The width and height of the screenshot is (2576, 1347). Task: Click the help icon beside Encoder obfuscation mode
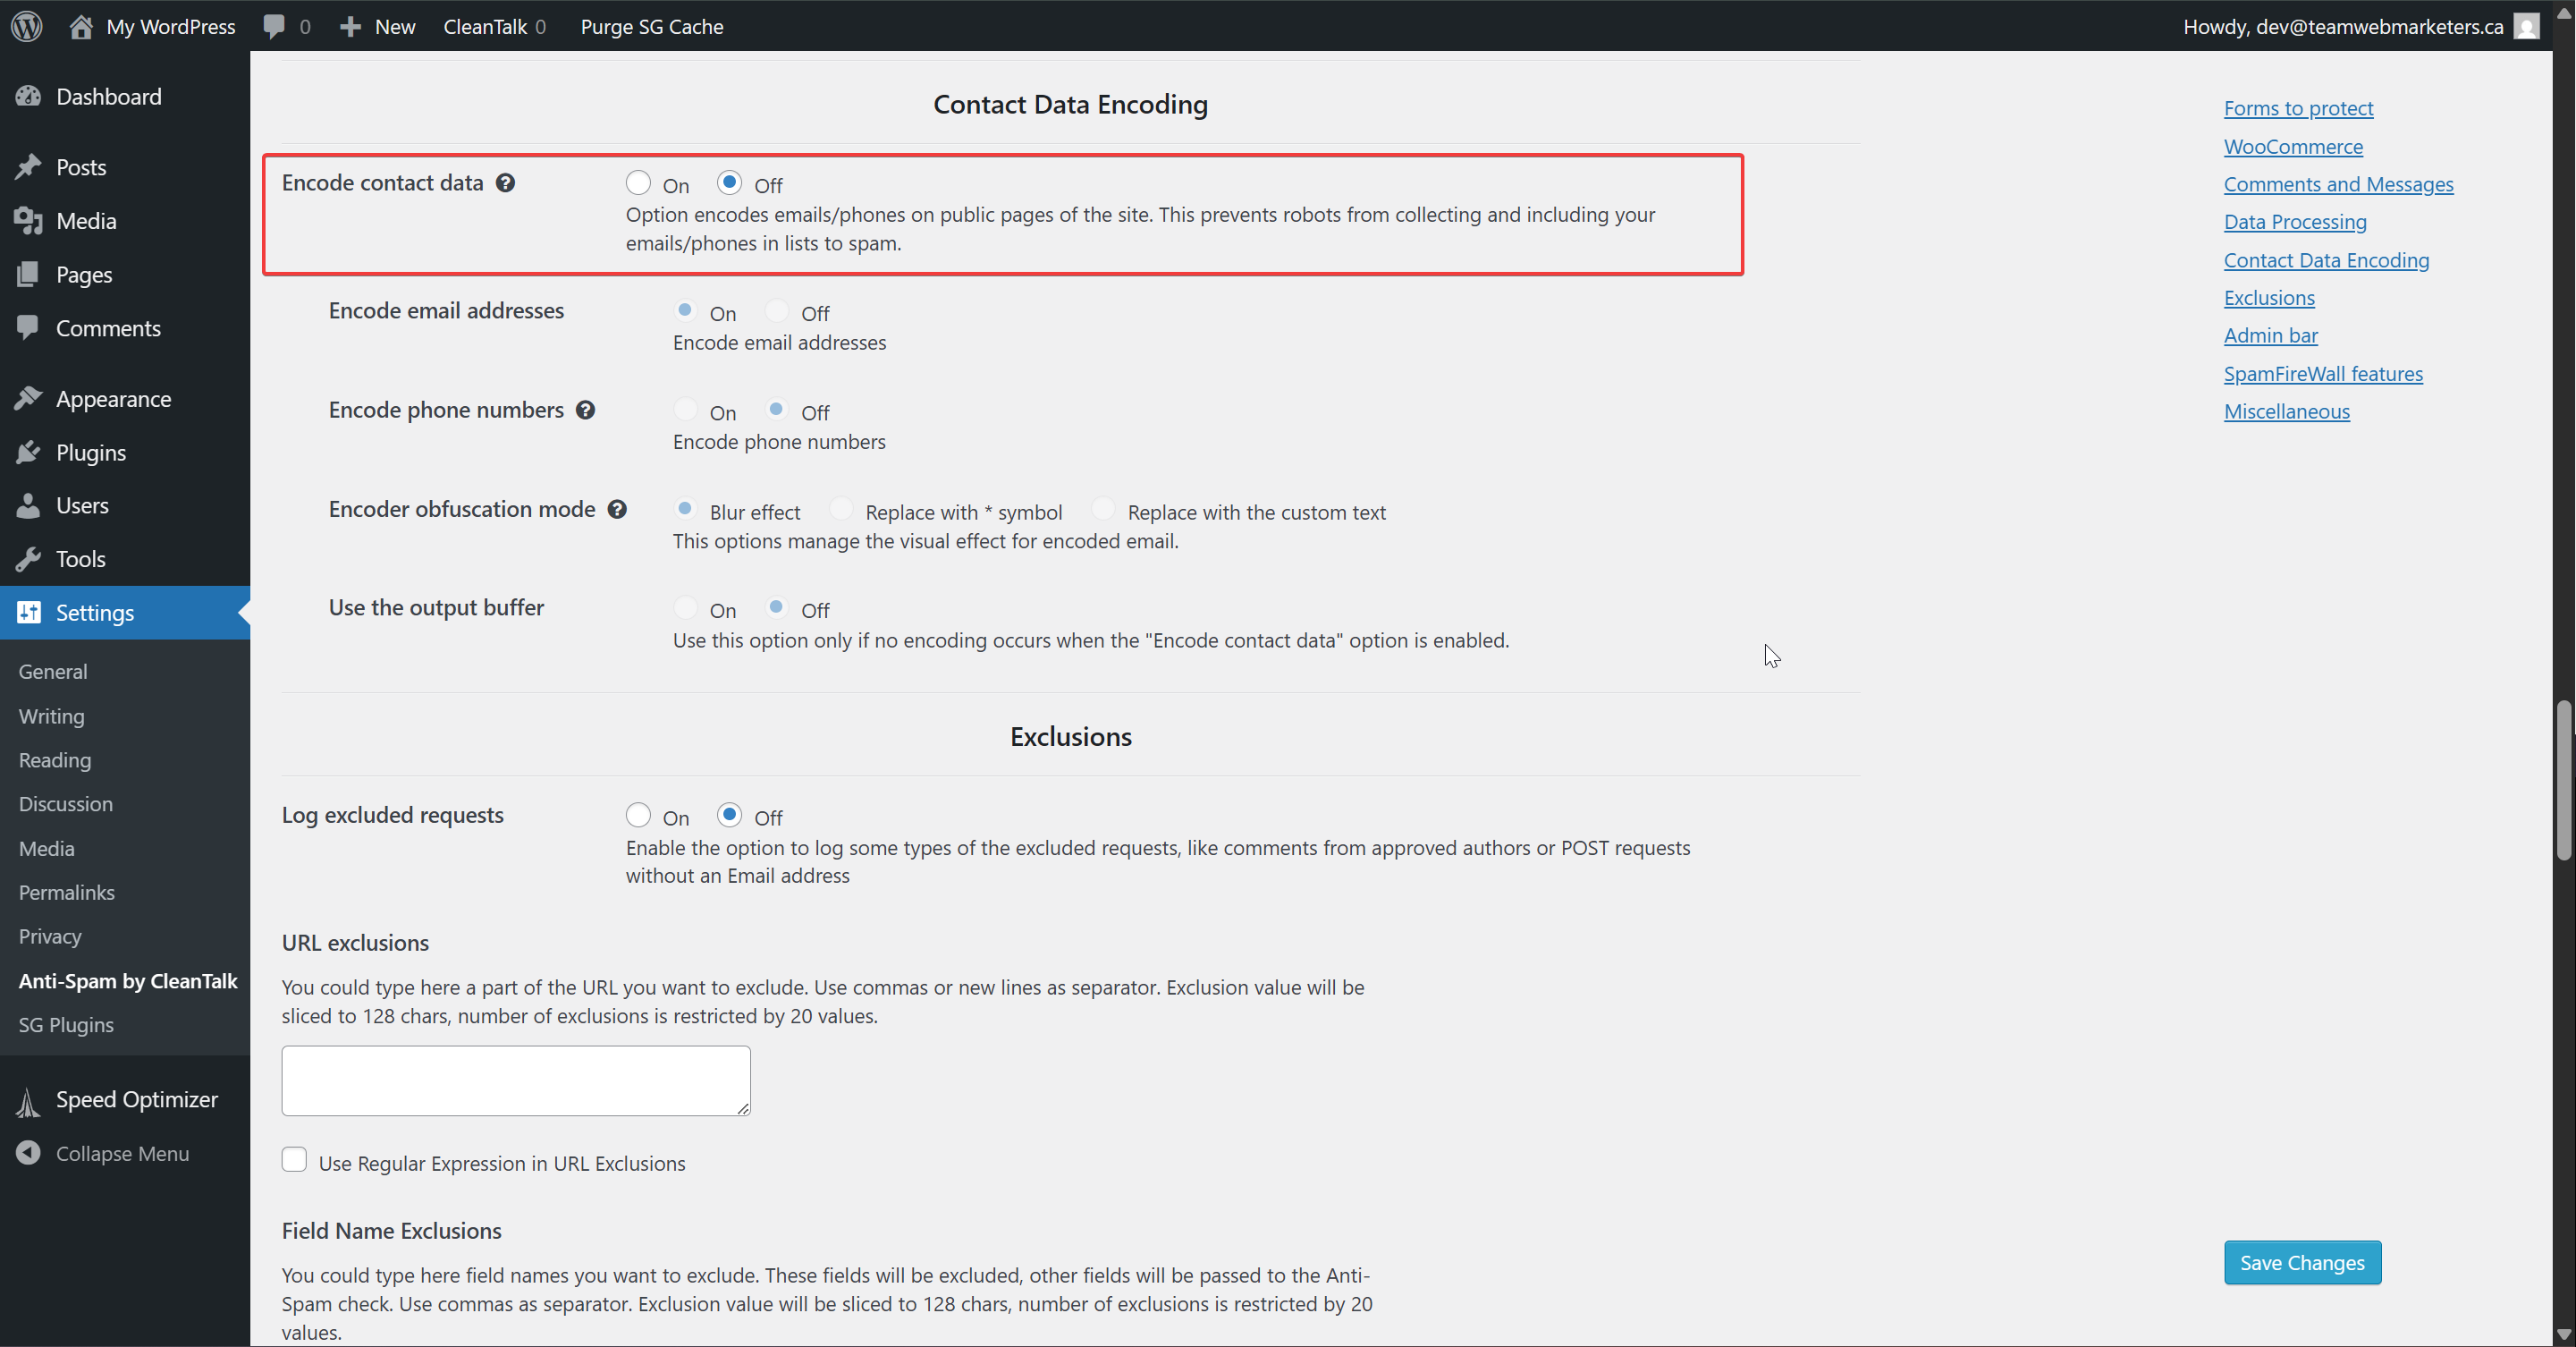[617, 509]
